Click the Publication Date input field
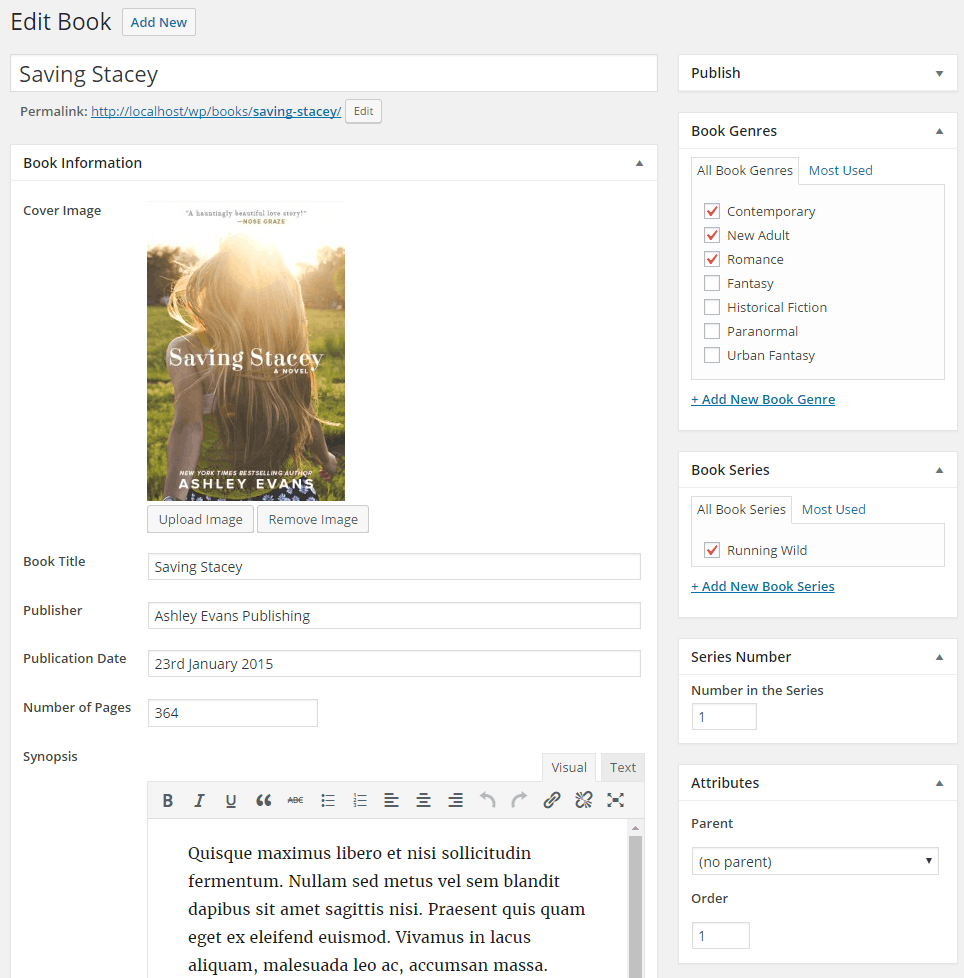The width and height of the screenshot is (964, 978). click(394, 664)
